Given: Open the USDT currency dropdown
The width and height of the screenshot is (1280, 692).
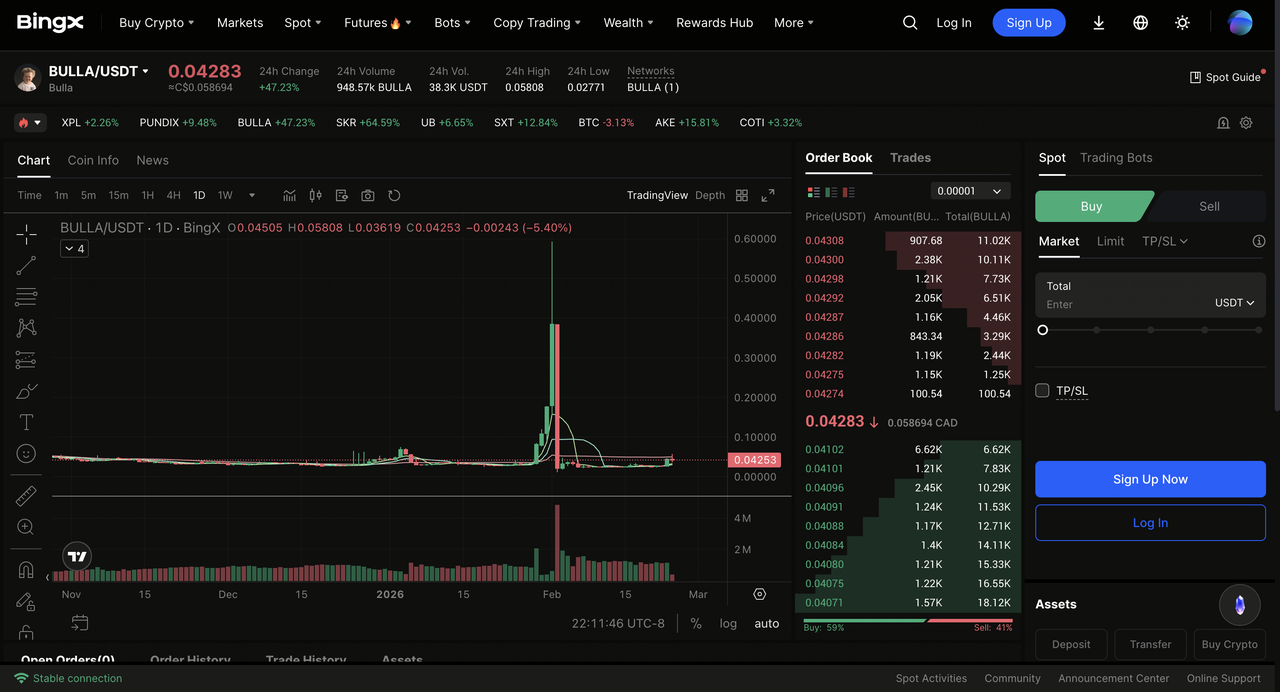Looking at the screenshot, I should click(x=1234, y=303).
